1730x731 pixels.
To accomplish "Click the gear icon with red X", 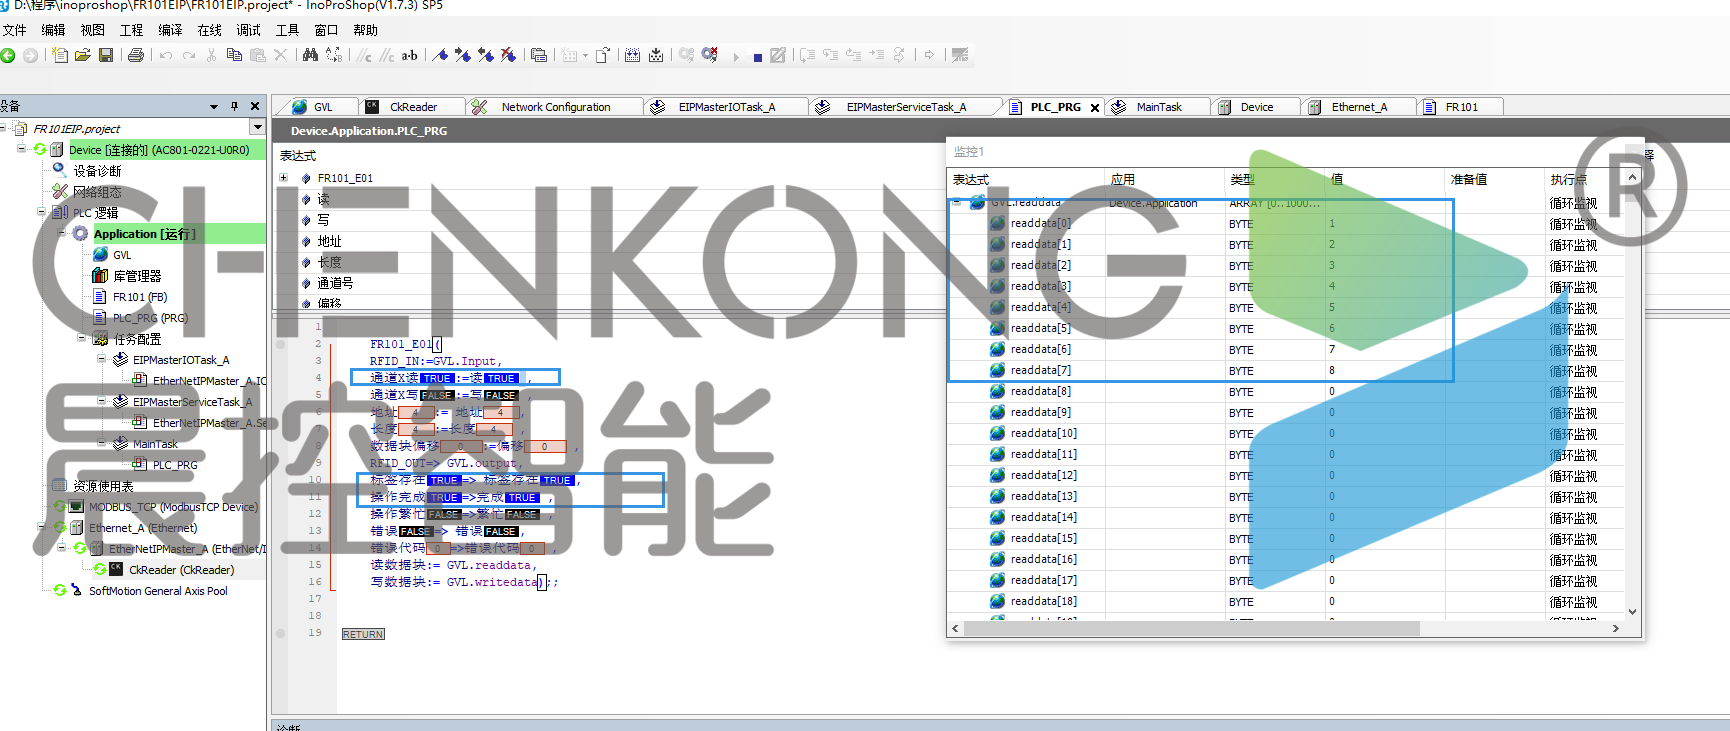I will (x=710, y=55).
